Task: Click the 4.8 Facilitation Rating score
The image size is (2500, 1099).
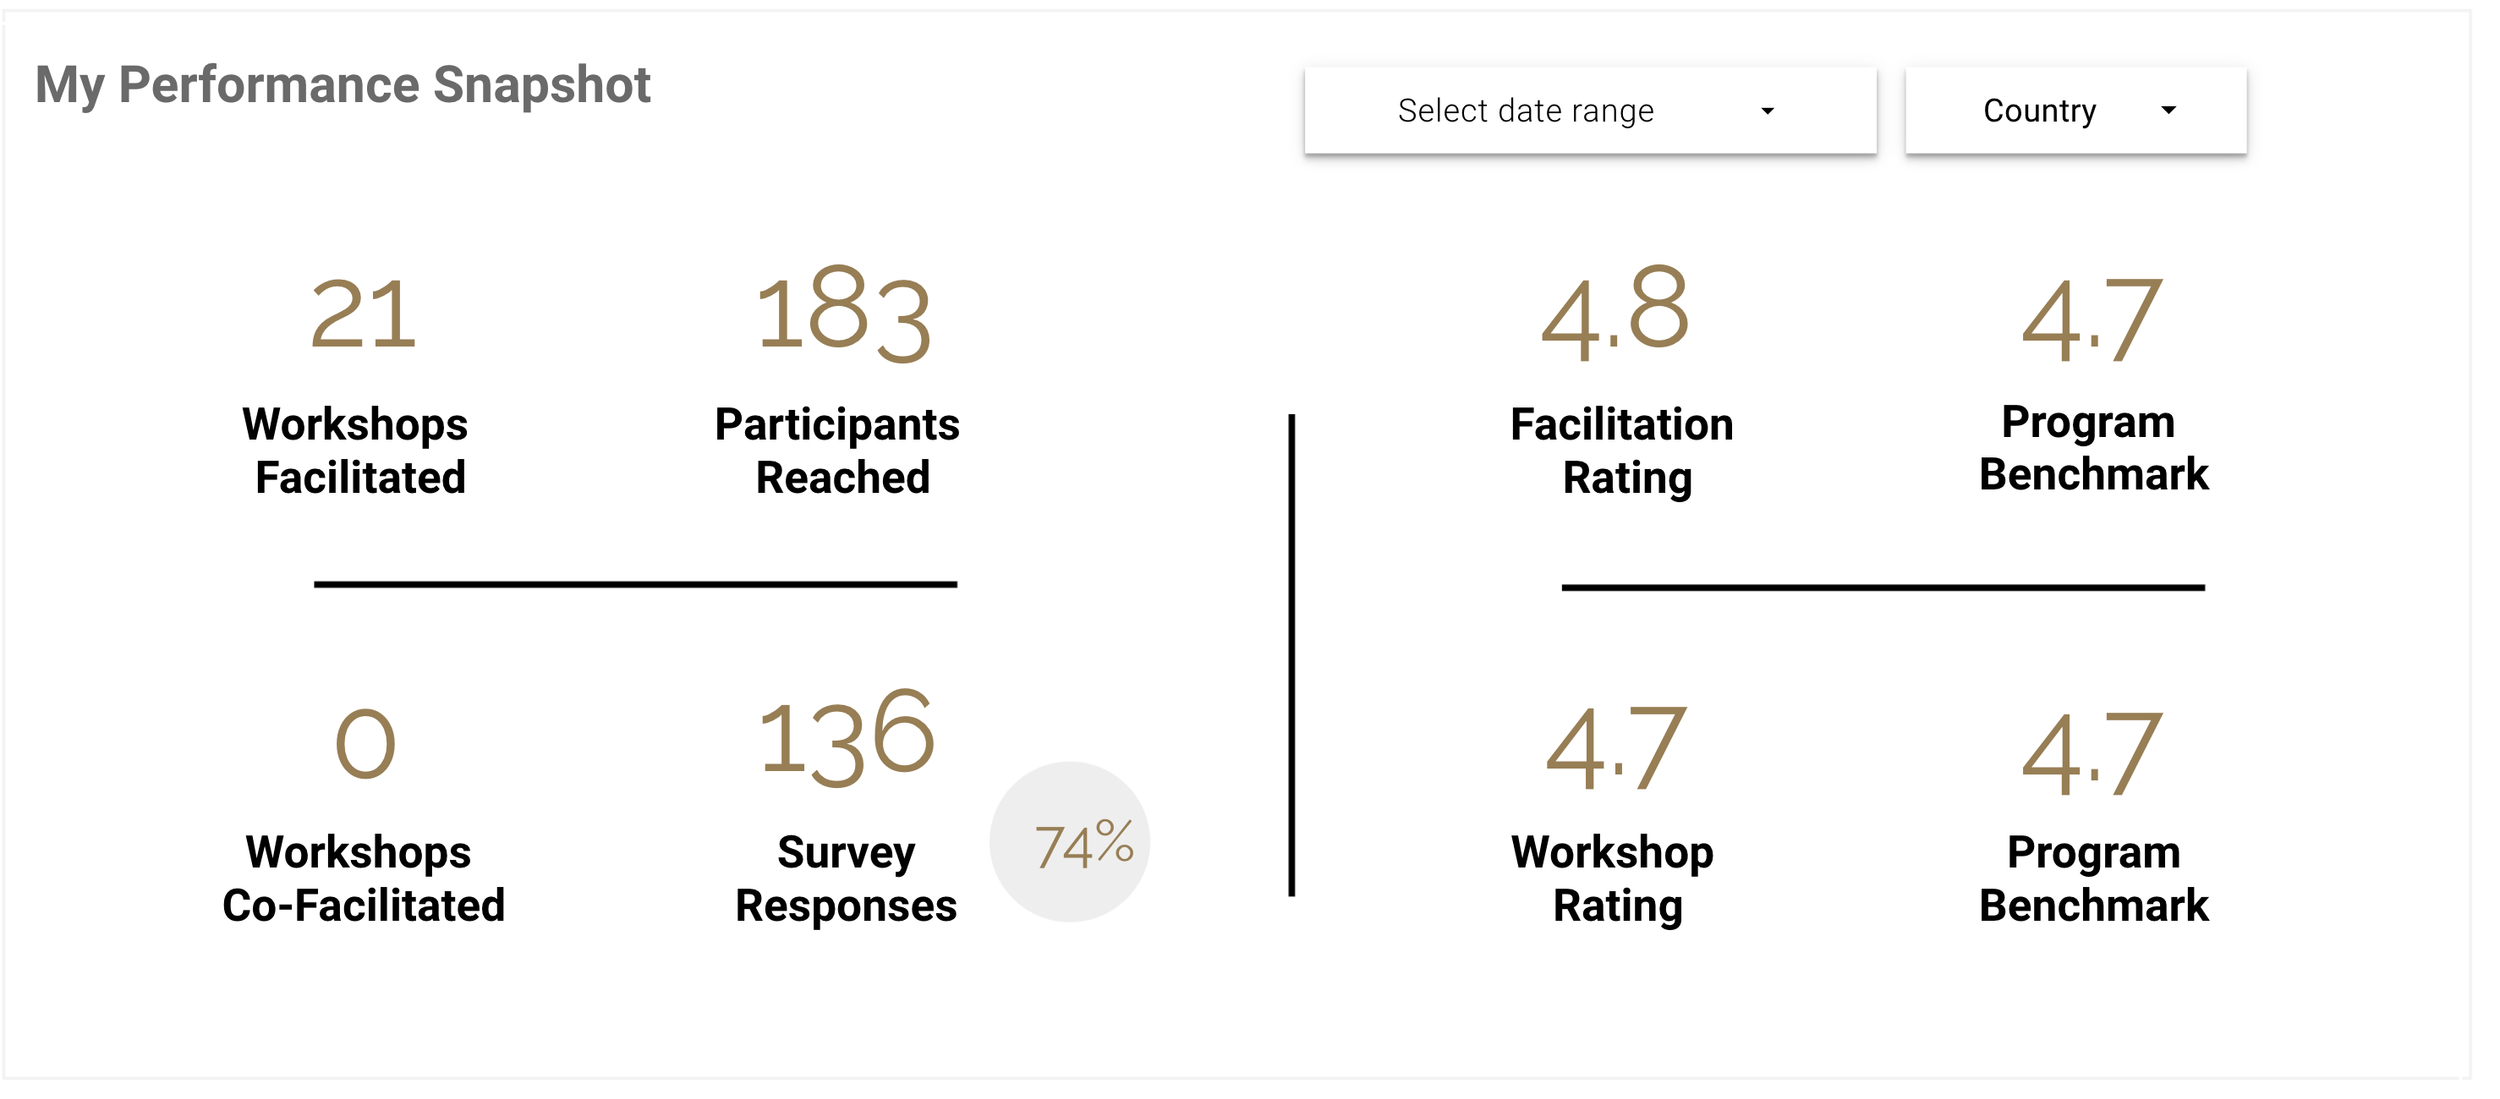Action: pos(1615,312)
